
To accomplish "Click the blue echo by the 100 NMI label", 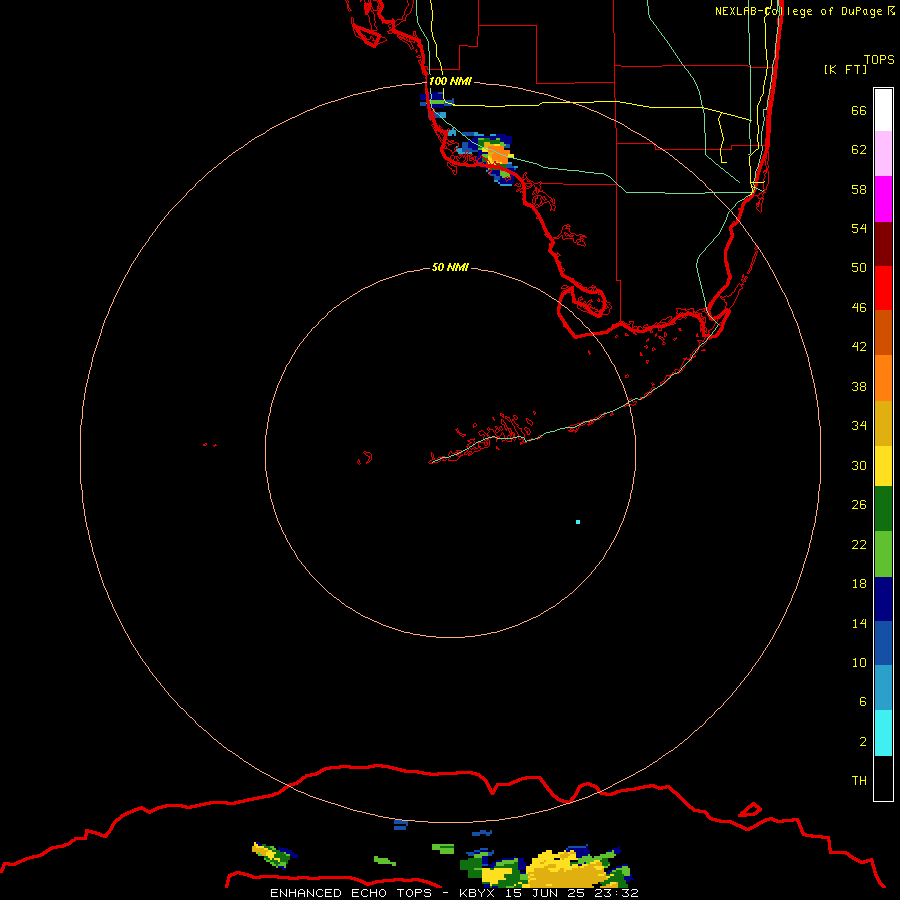I will pos(436,101).
